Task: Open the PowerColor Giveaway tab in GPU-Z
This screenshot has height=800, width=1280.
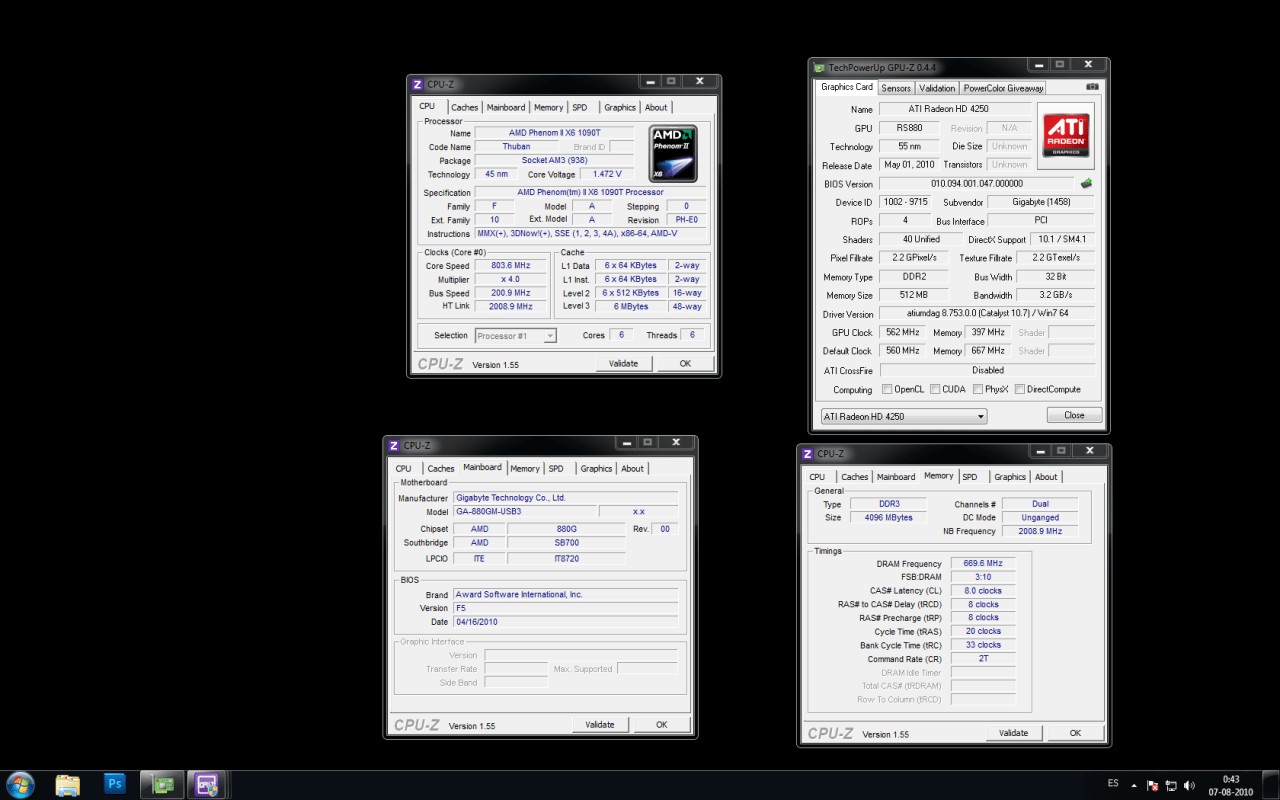Action: pos(1003,88)
